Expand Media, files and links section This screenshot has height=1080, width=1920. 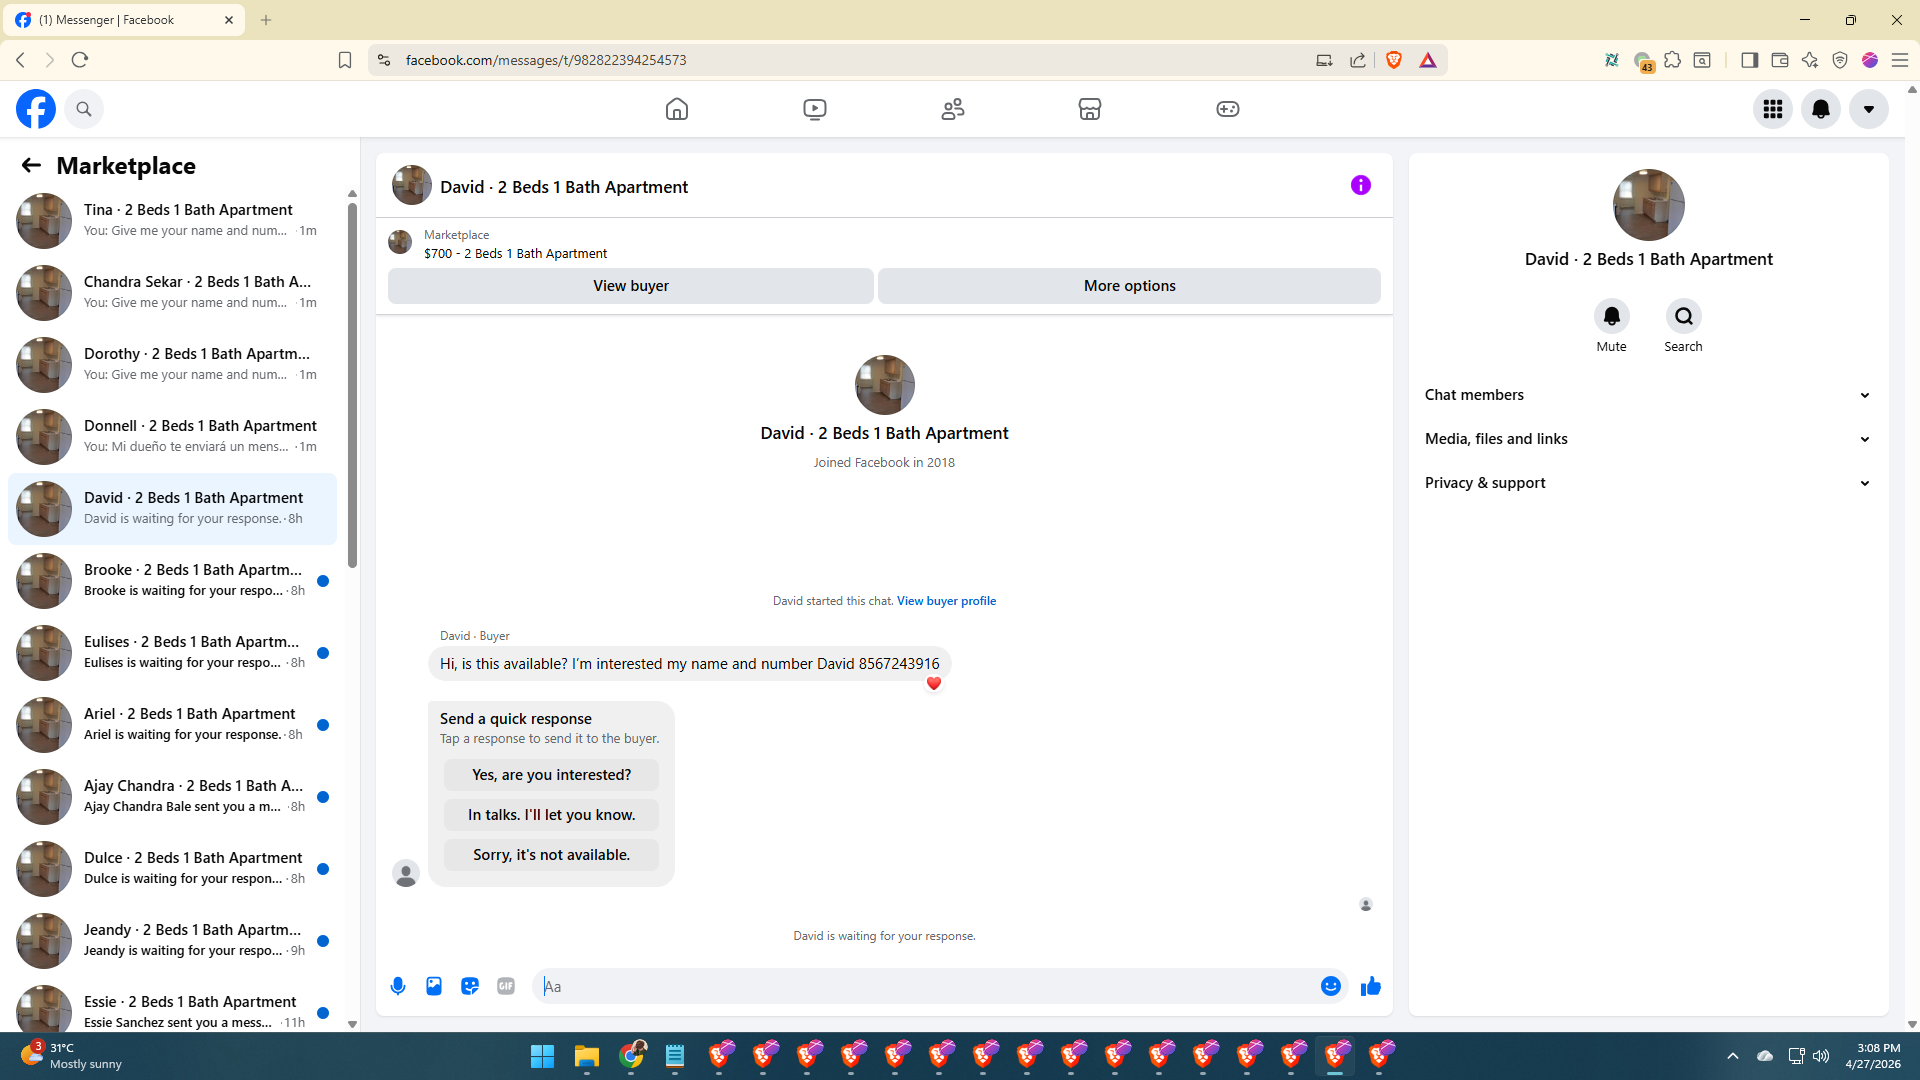coord(1648,439)
